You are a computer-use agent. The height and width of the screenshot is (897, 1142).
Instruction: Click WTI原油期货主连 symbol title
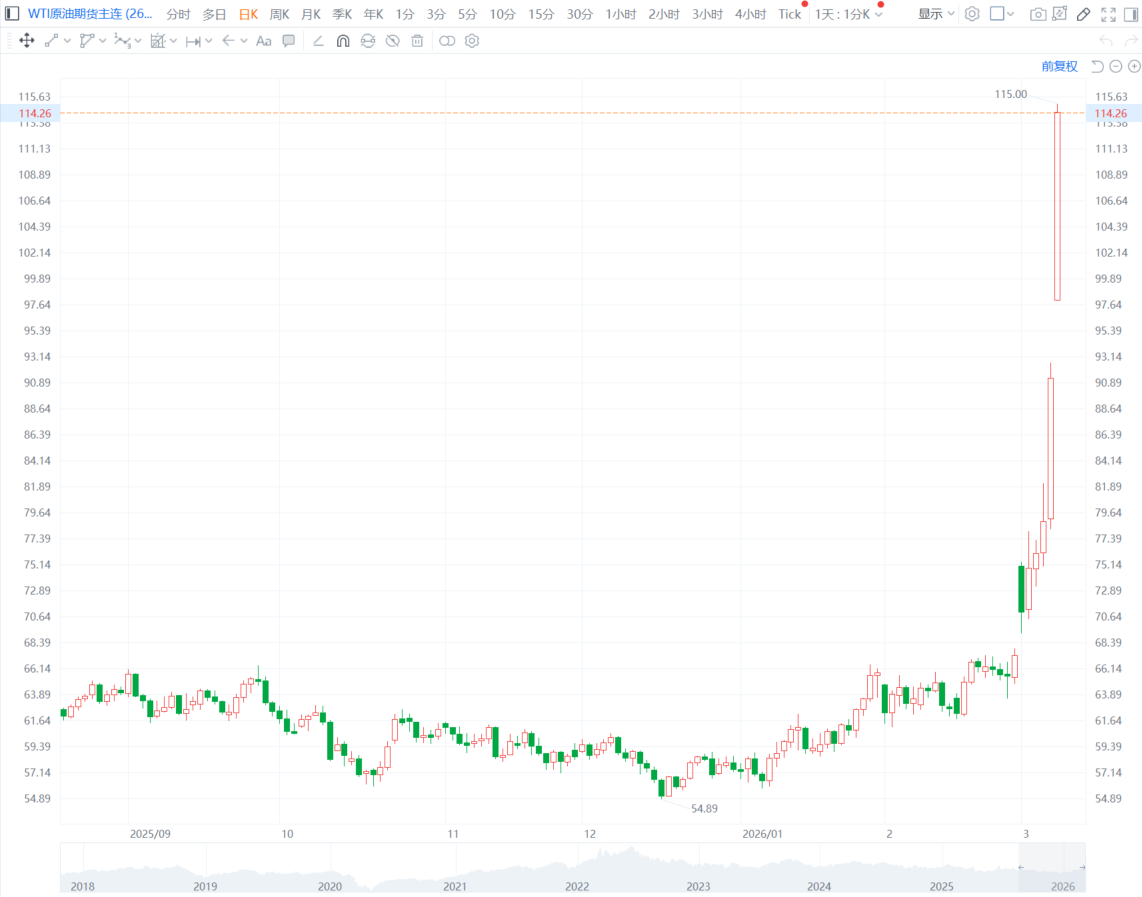pos(90,14)
